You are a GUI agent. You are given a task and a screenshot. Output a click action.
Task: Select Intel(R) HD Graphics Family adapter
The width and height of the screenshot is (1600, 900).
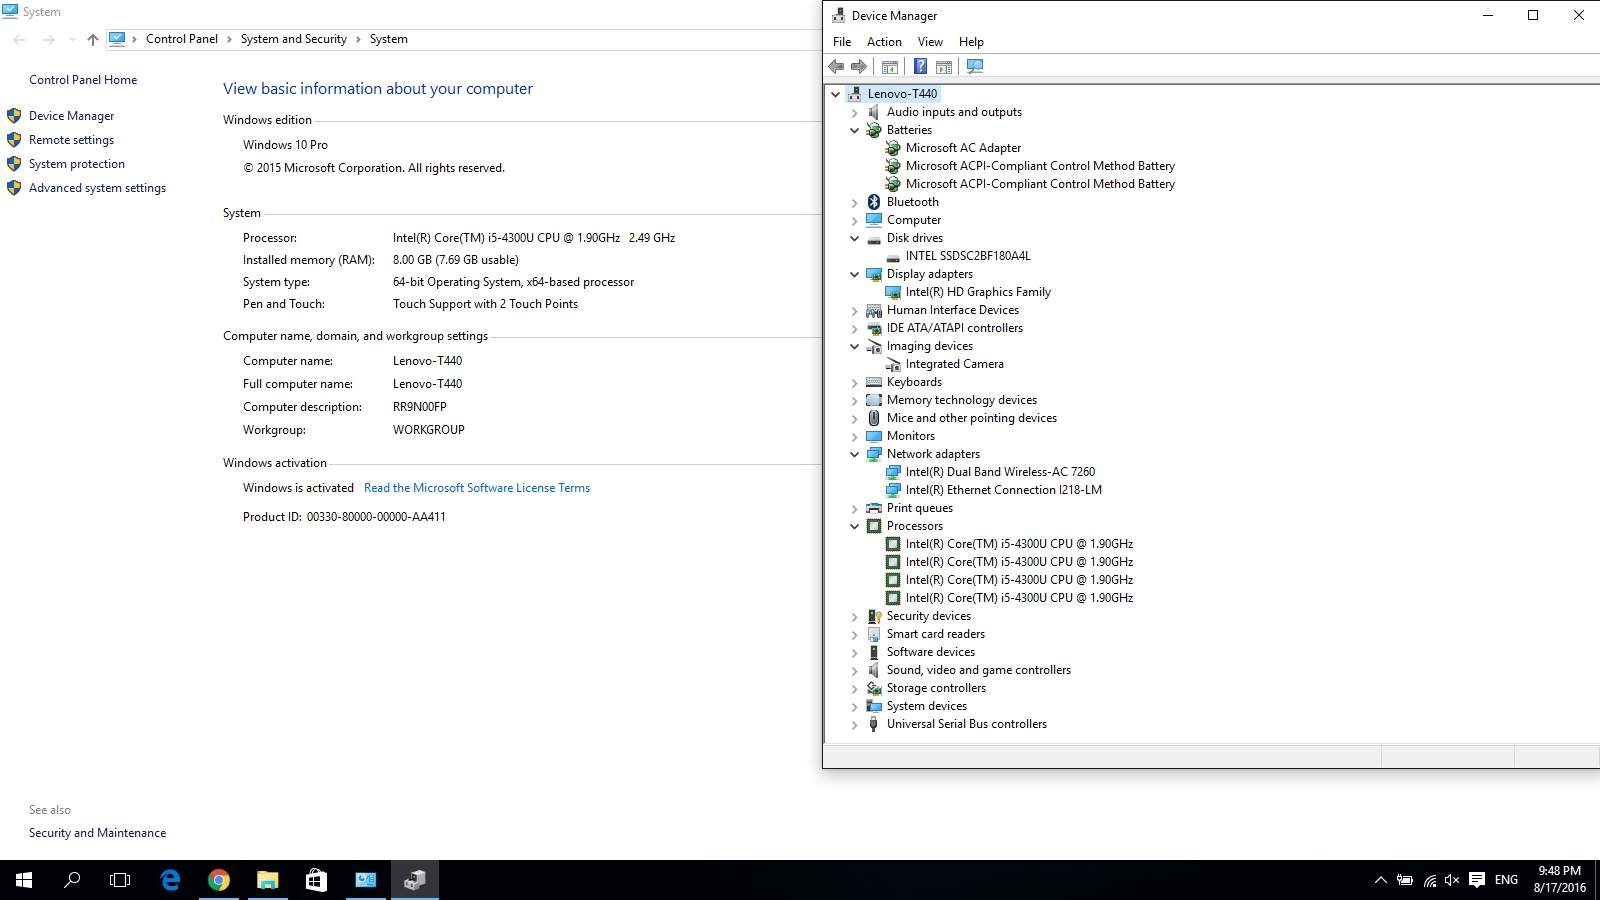(x=978, y=292)
